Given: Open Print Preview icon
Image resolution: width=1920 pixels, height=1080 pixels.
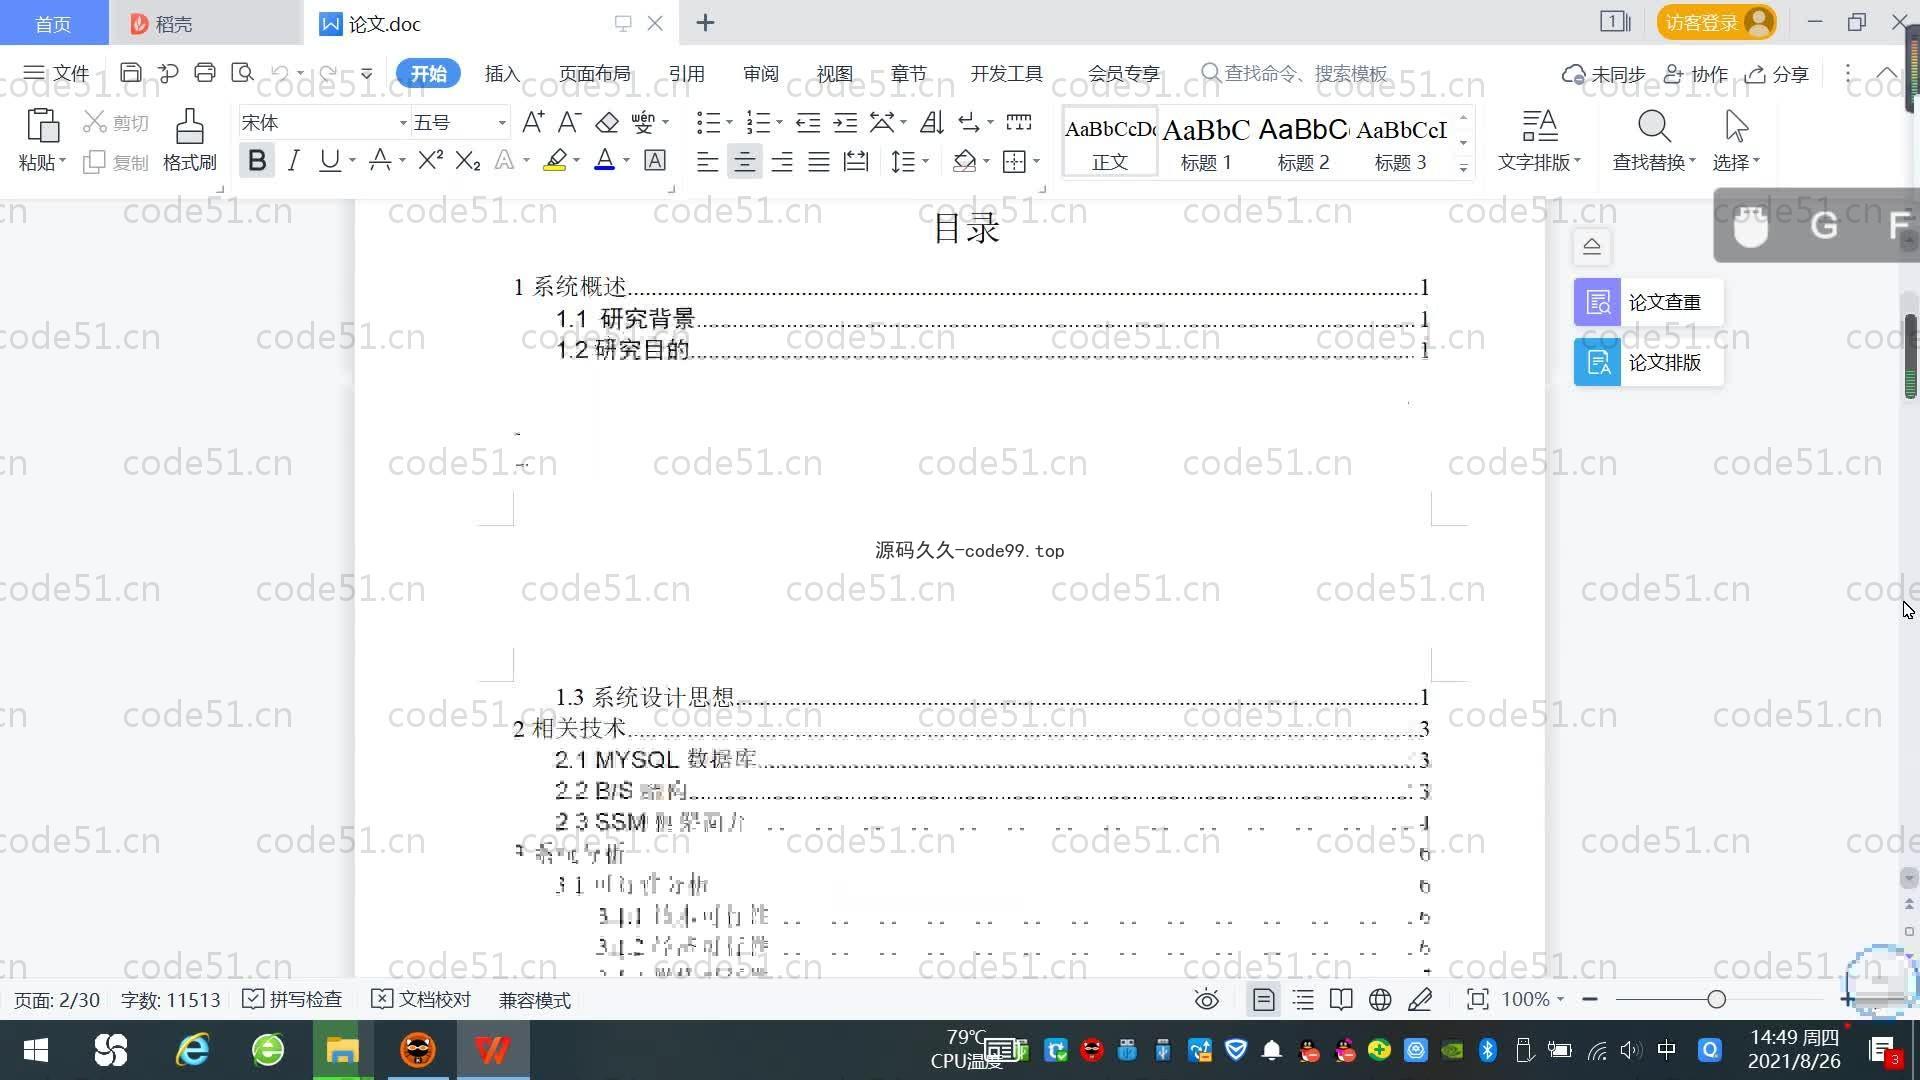Looking at the screenshot, I should (242, 73).
